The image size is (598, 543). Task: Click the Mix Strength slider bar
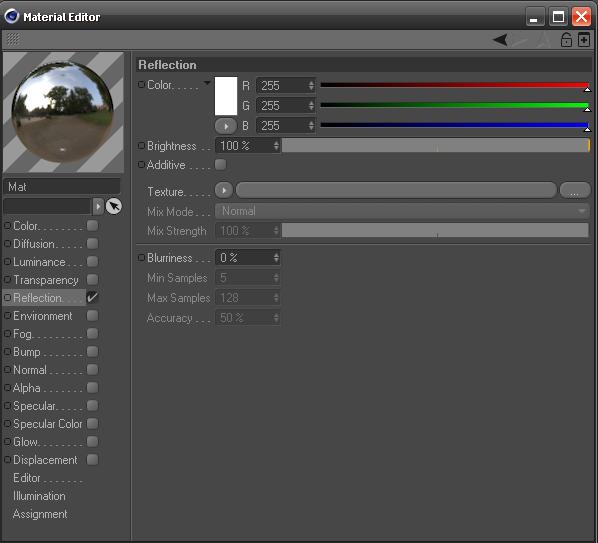pyautogui.click(x=435, y=231)
